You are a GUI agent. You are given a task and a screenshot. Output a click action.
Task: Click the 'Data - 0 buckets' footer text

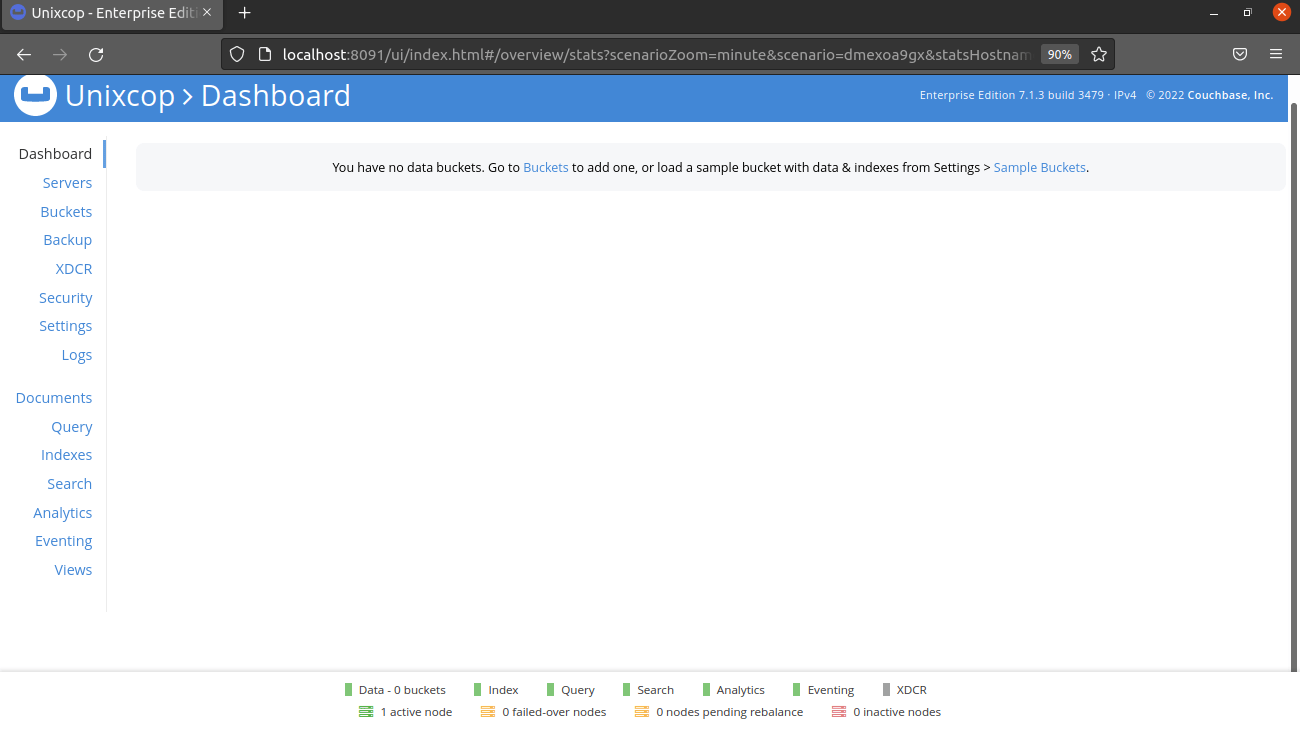[x=402, y=690]
